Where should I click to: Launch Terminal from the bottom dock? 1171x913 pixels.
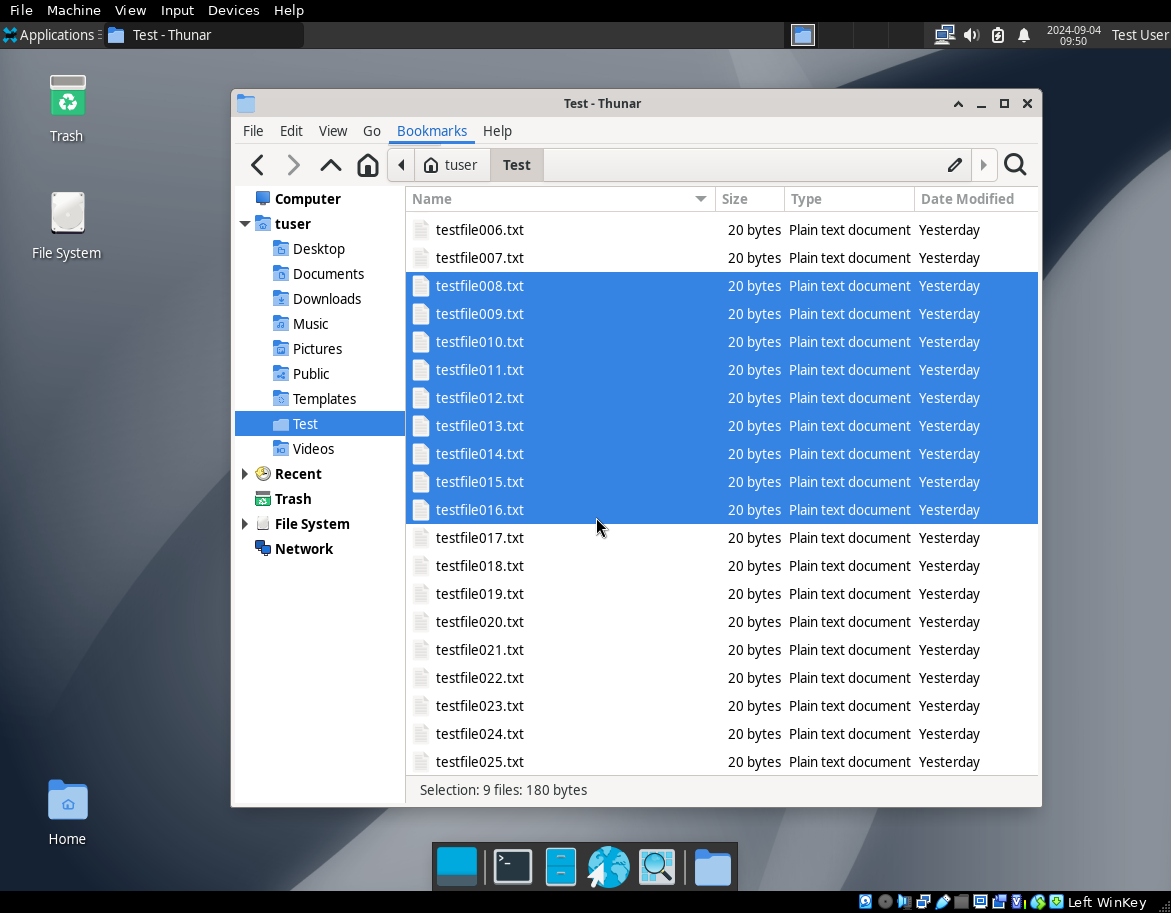(513, 867)
